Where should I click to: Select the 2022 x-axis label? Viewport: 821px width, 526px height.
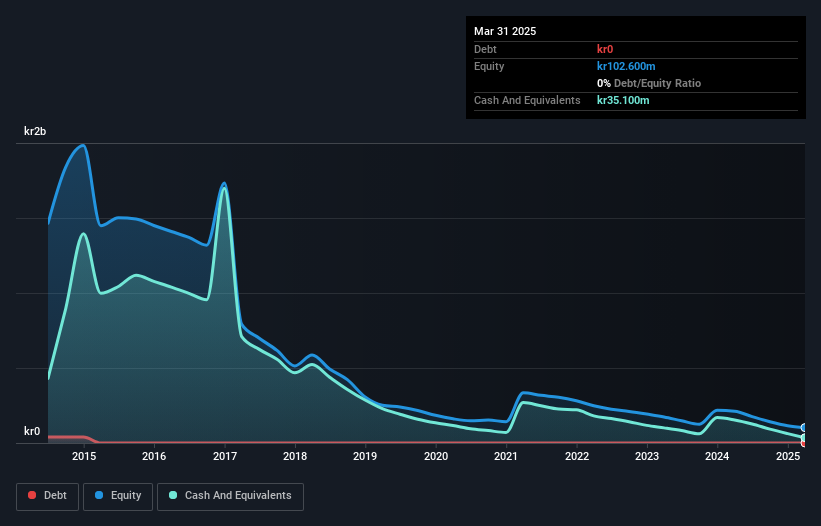pyautogui.click(x=576, y=456)
